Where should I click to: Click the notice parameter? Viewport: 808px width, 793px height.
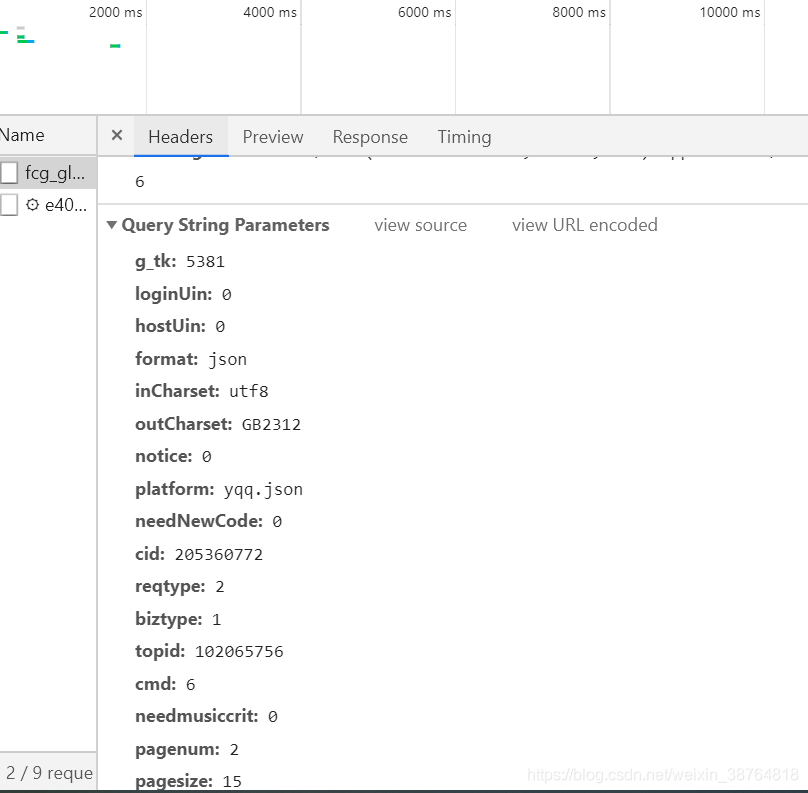[x=173, y=457]
